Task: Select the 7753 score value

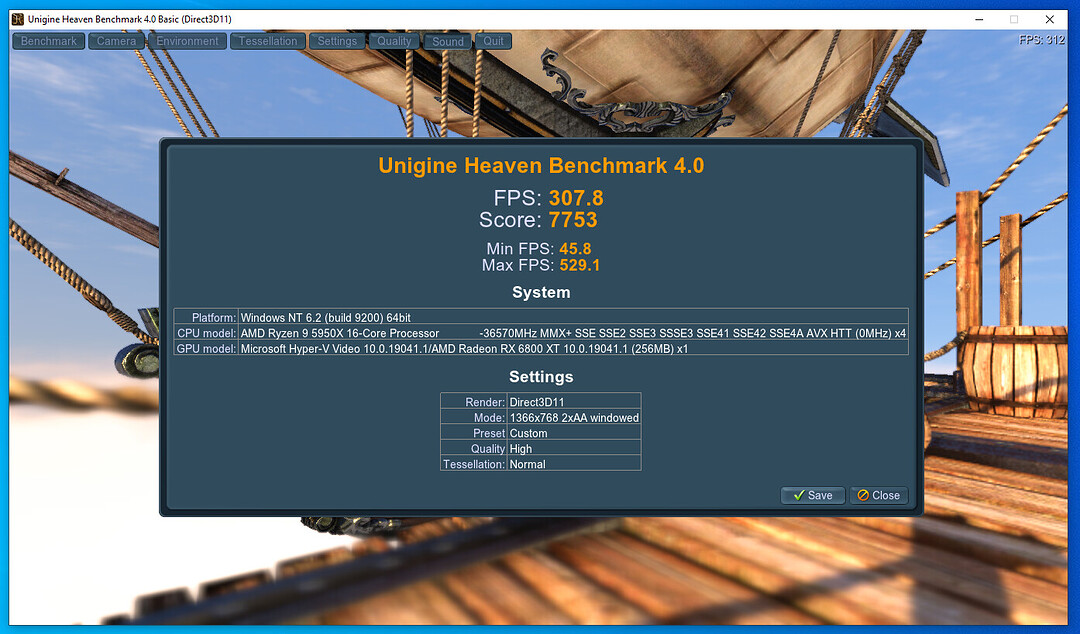Action: 573,220
